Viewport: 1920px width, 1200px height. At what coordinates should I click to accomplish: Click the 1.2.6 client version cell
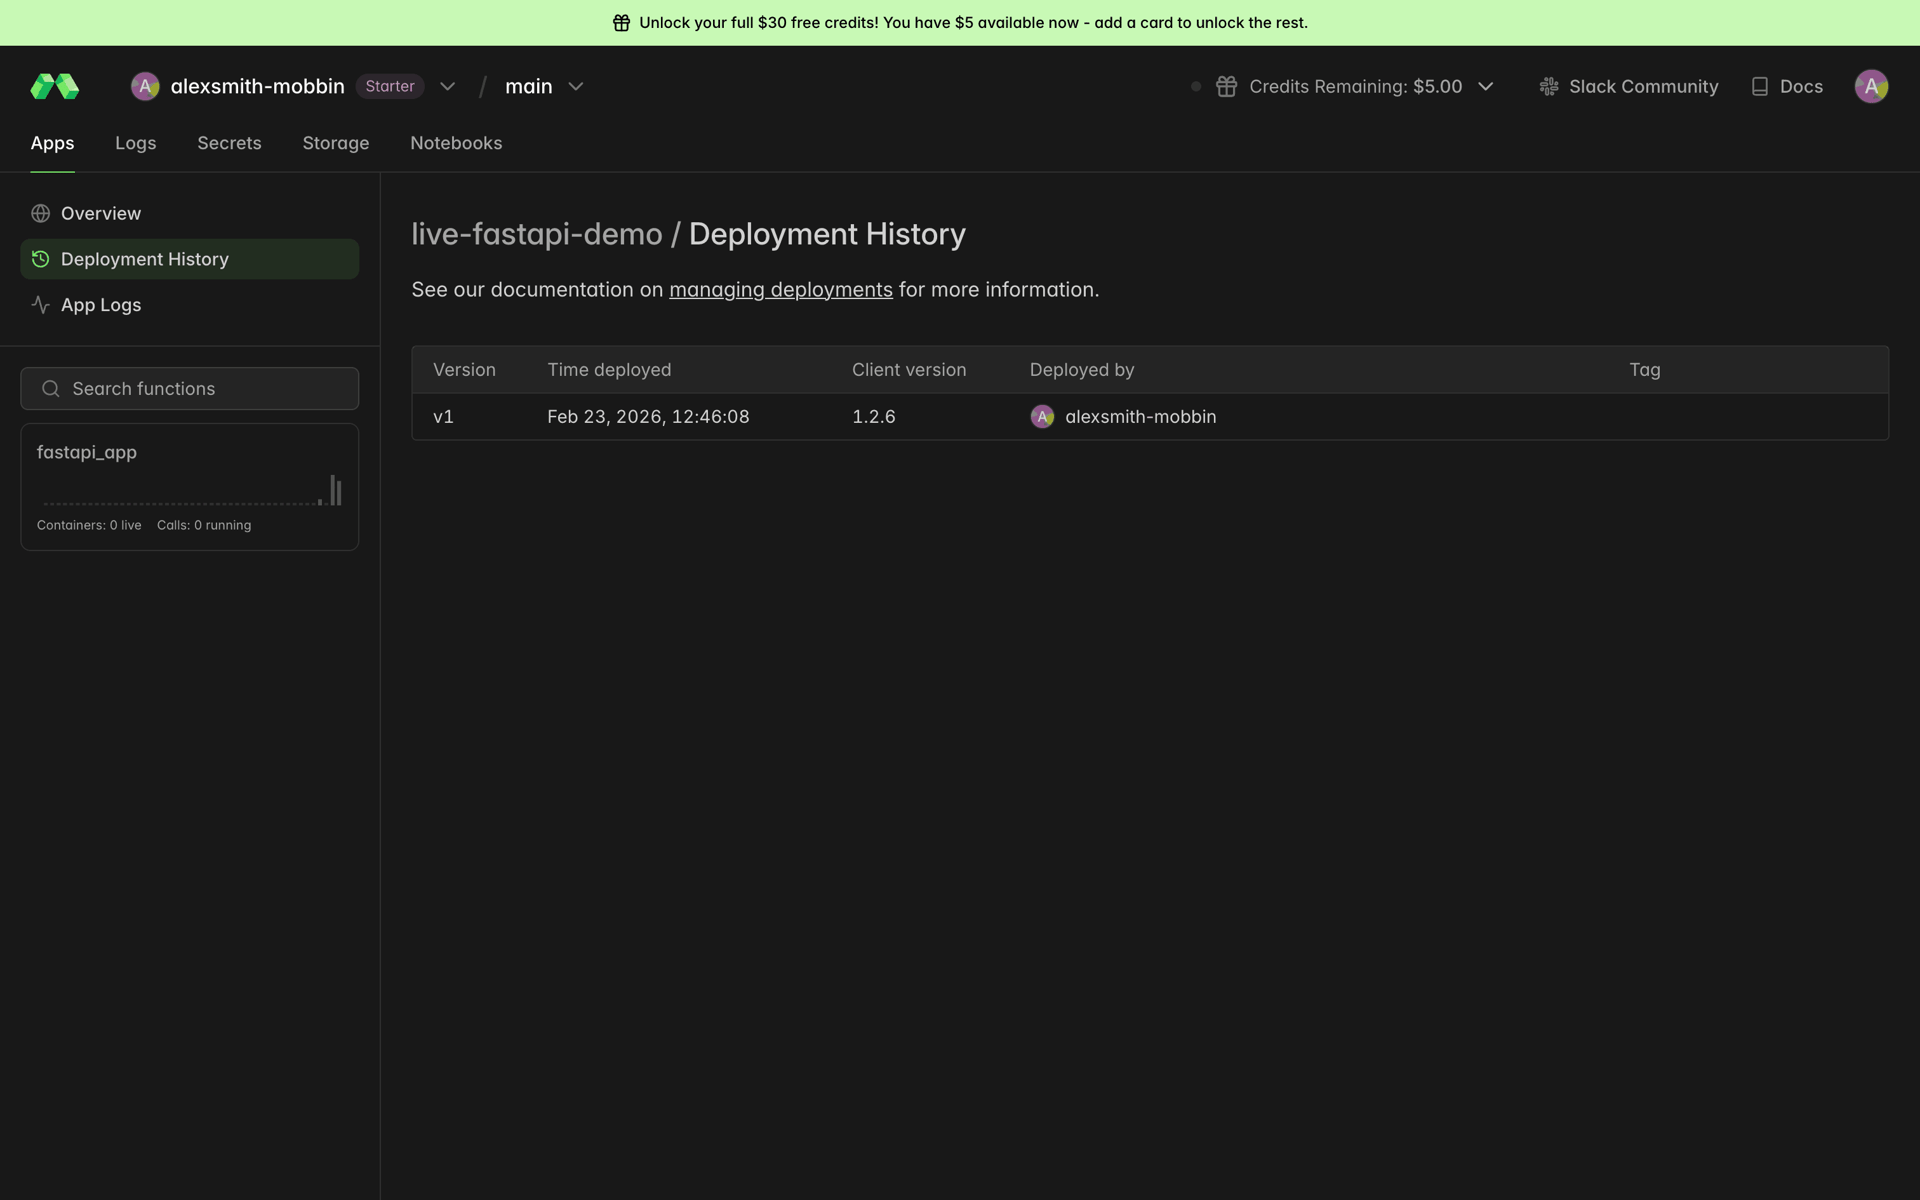click(874, 417)
